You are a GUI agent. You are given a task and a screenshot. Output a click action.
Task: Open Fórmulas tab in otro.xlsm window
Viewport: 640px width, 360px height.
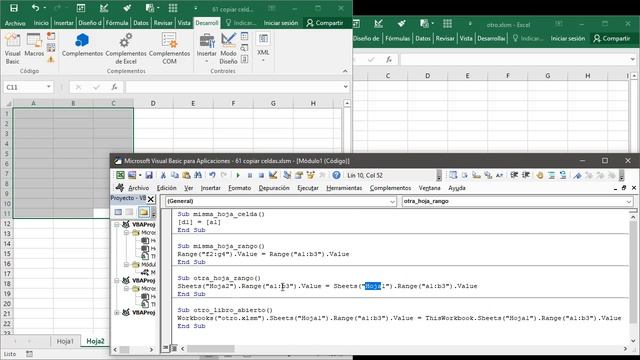click(398, 38)
